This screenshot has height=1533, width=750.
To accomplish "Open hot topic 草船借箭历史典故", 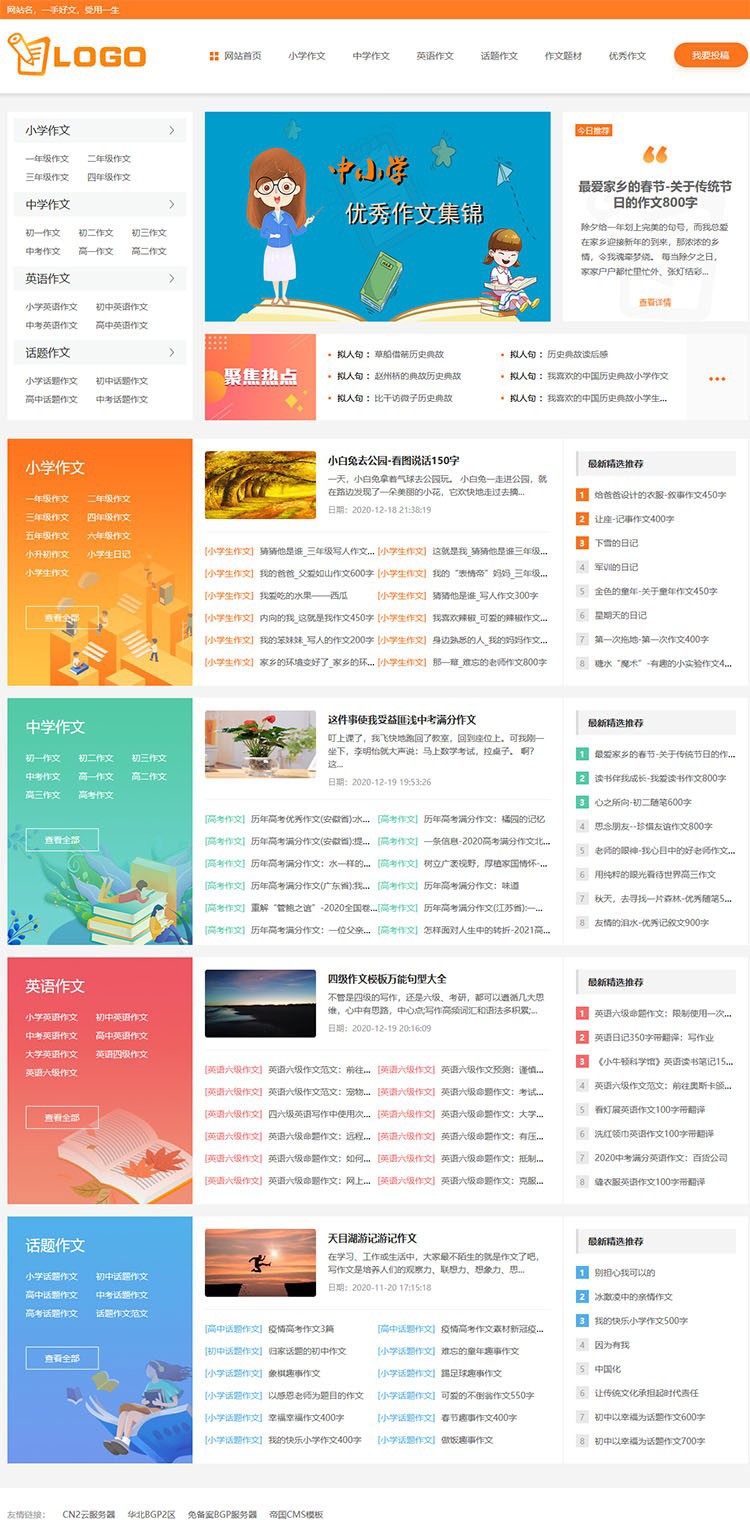I will pos(409,354).
